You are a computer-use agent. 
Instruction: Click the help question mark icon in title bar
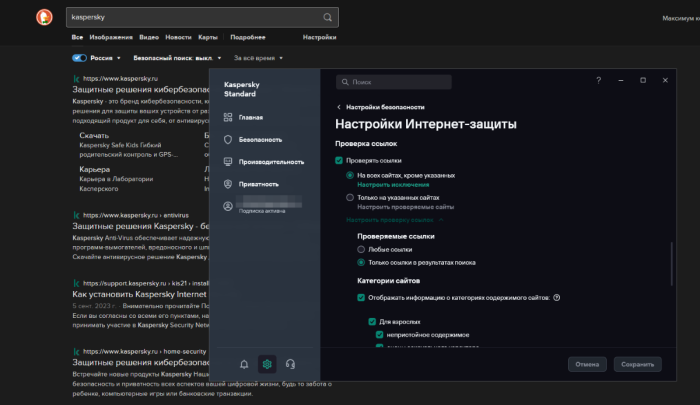(599, 80)
